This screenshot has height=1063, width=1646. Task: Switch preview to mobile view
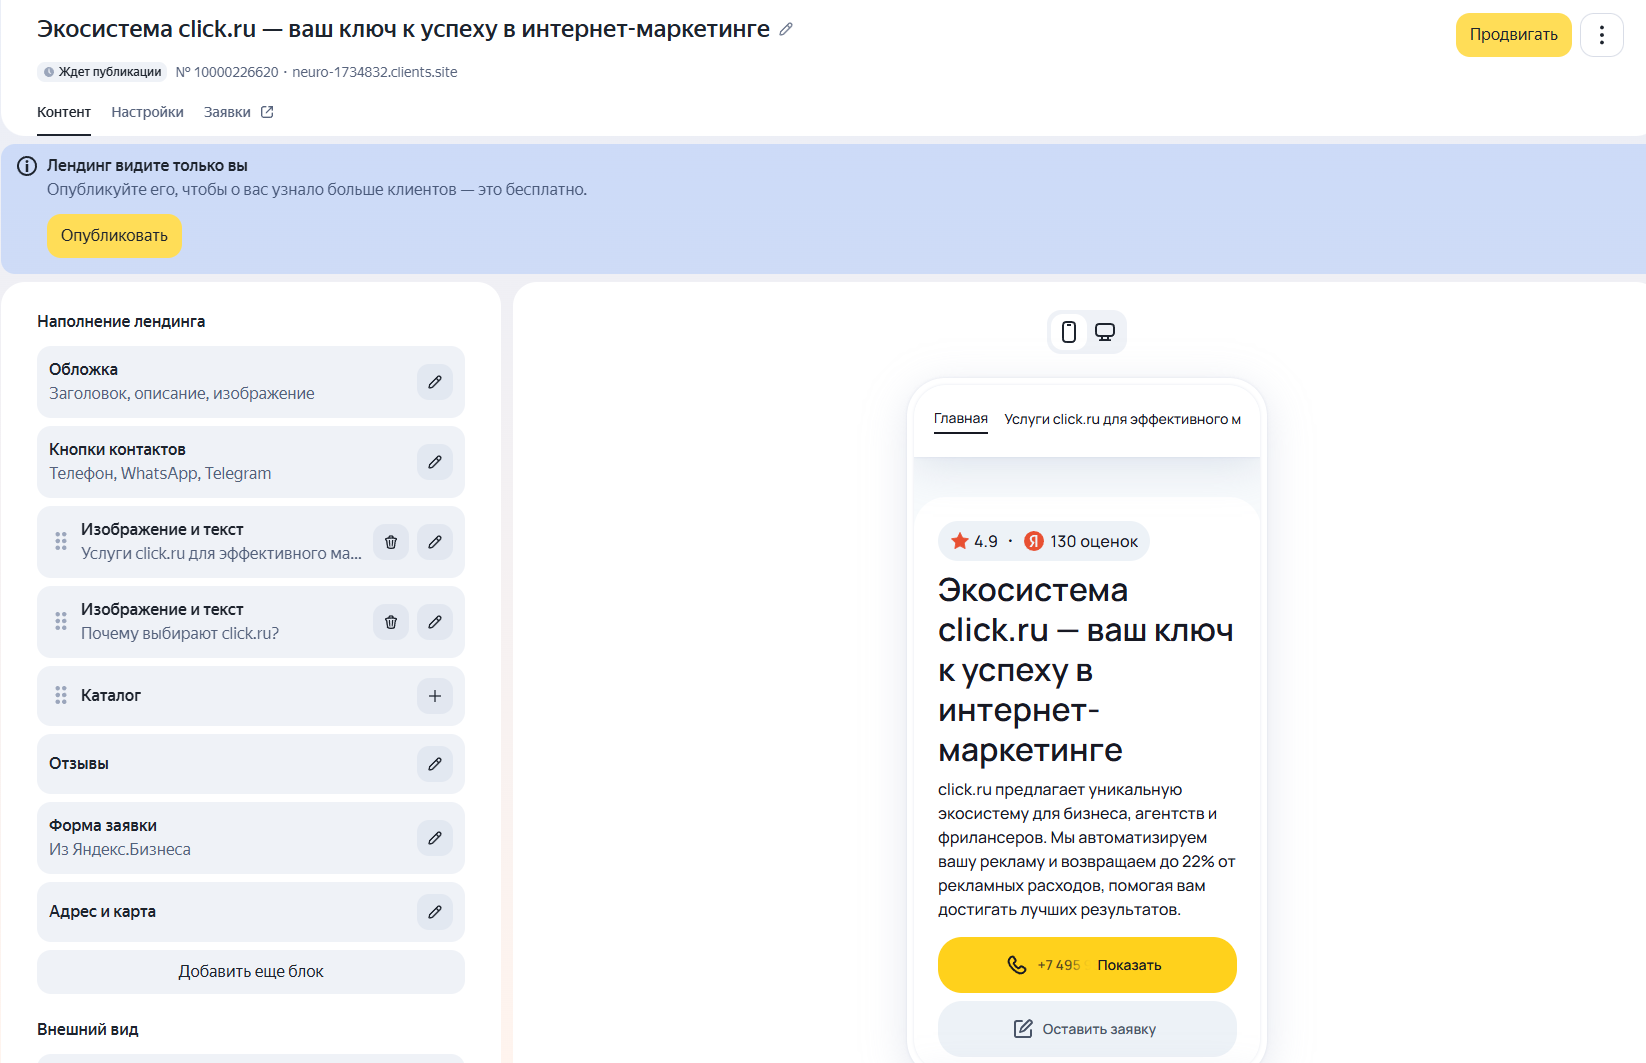point(1069,332)
